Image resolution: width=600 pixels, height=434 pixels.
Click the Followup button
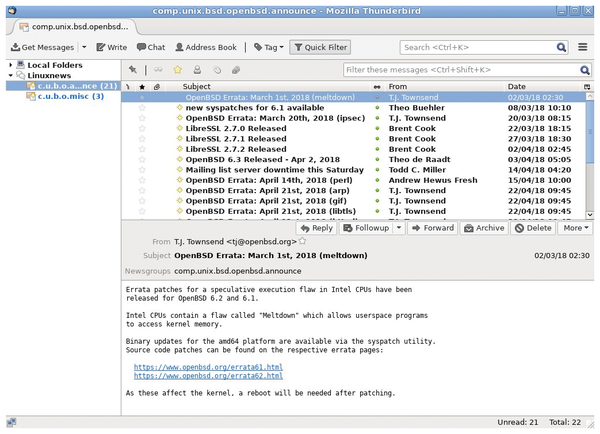[x=366, y=228]
